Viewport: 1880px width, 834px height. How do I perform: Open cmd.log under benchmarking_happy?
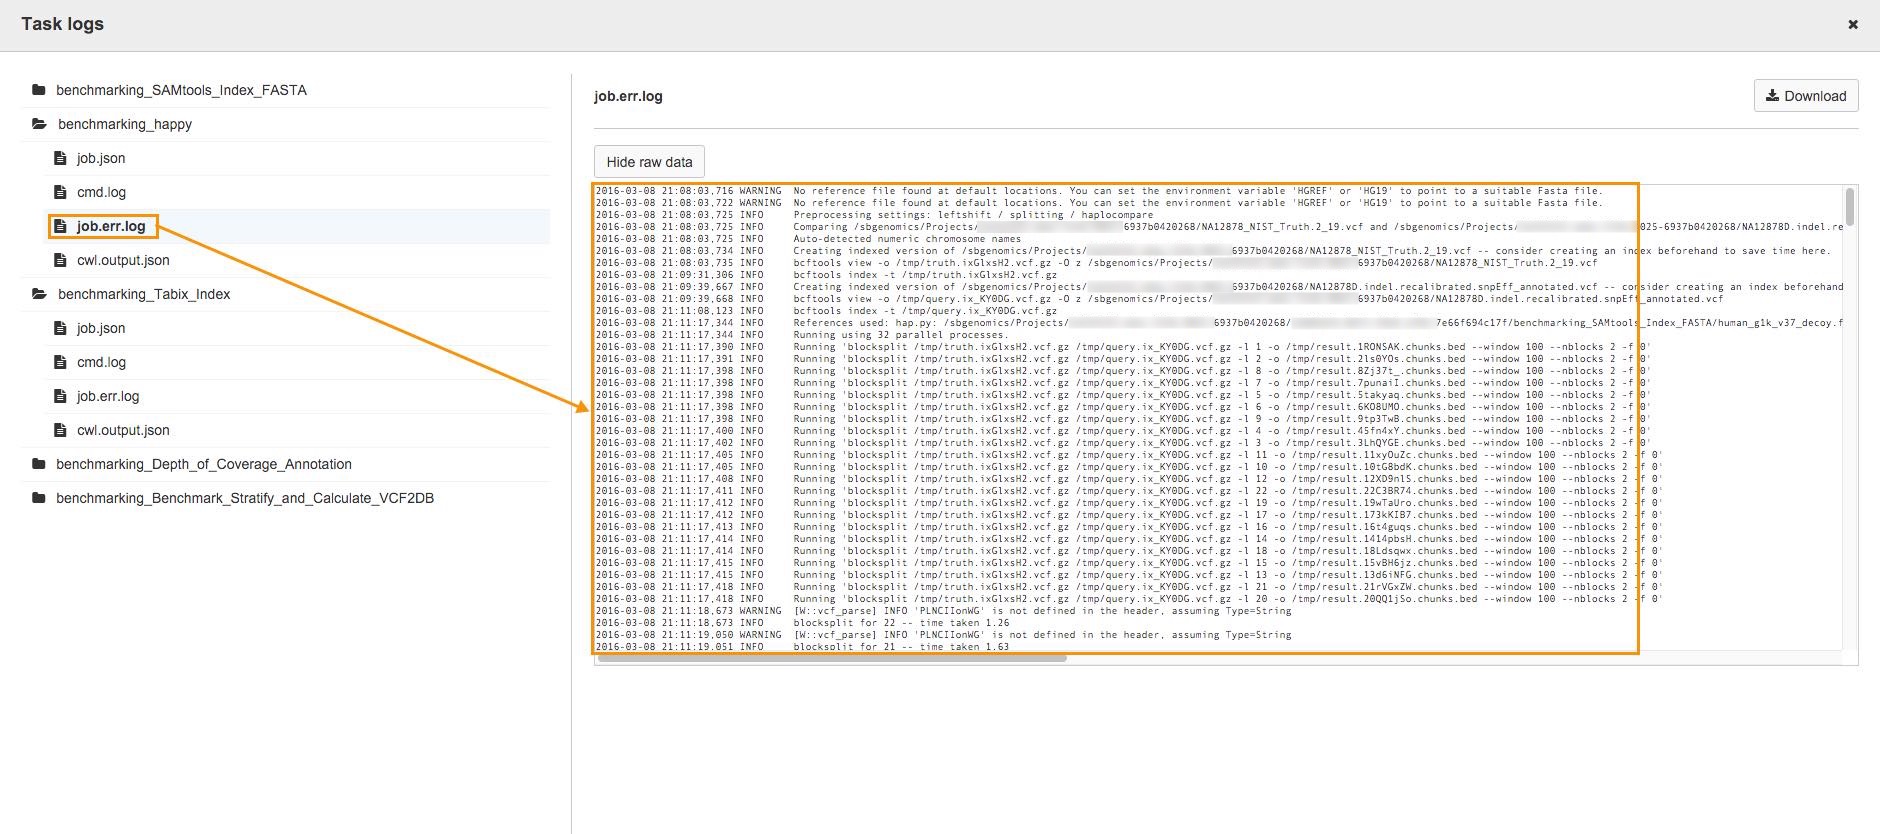[x=101, y=192]
